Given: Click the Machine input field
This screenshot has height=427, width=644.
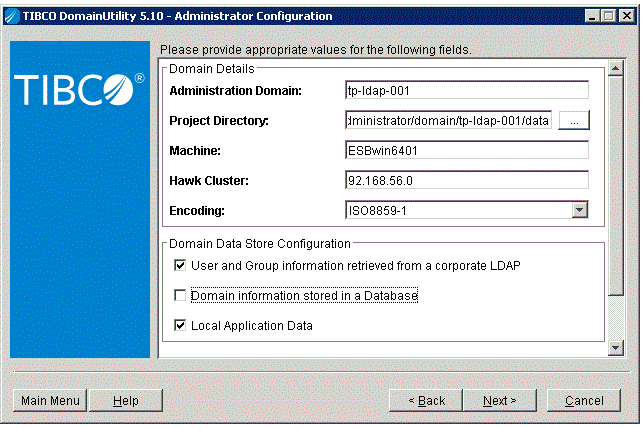Looking at the screenshot, I should (467, 150).
